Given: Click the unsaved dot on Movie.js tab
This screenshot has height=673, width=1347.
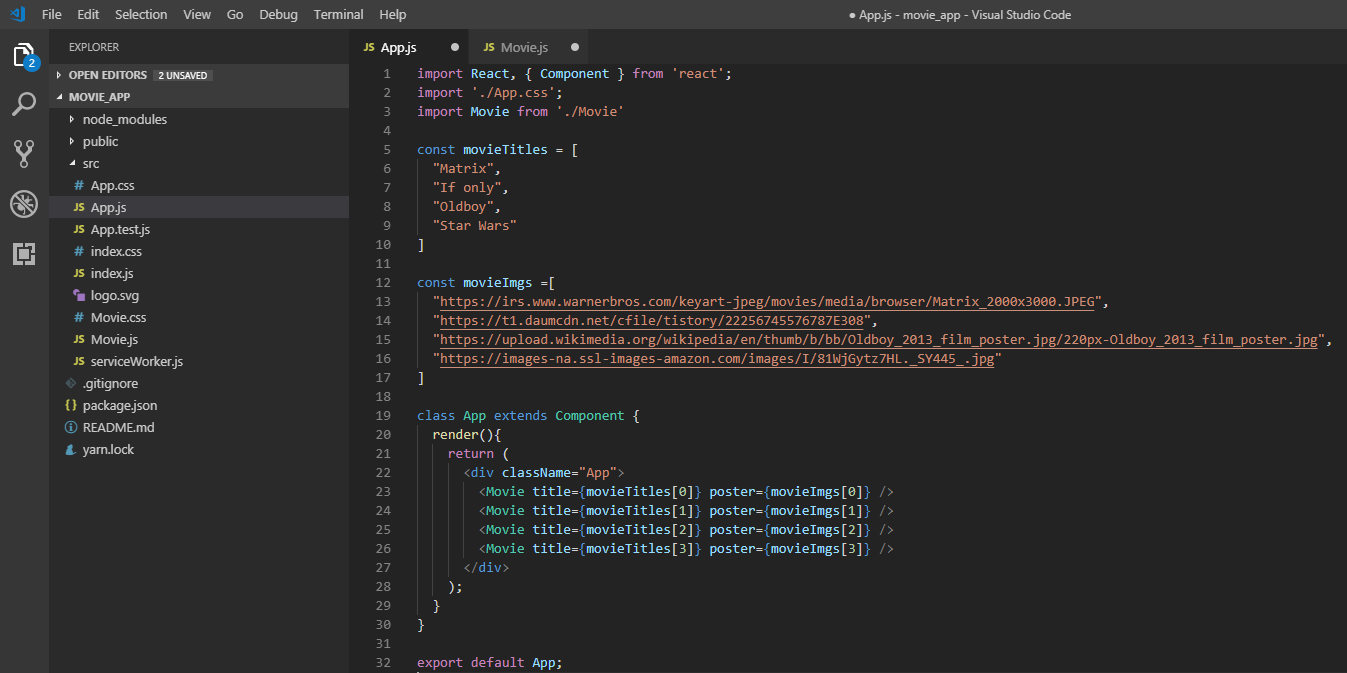Looking at the screenshot, I should (x=574, y=47).
